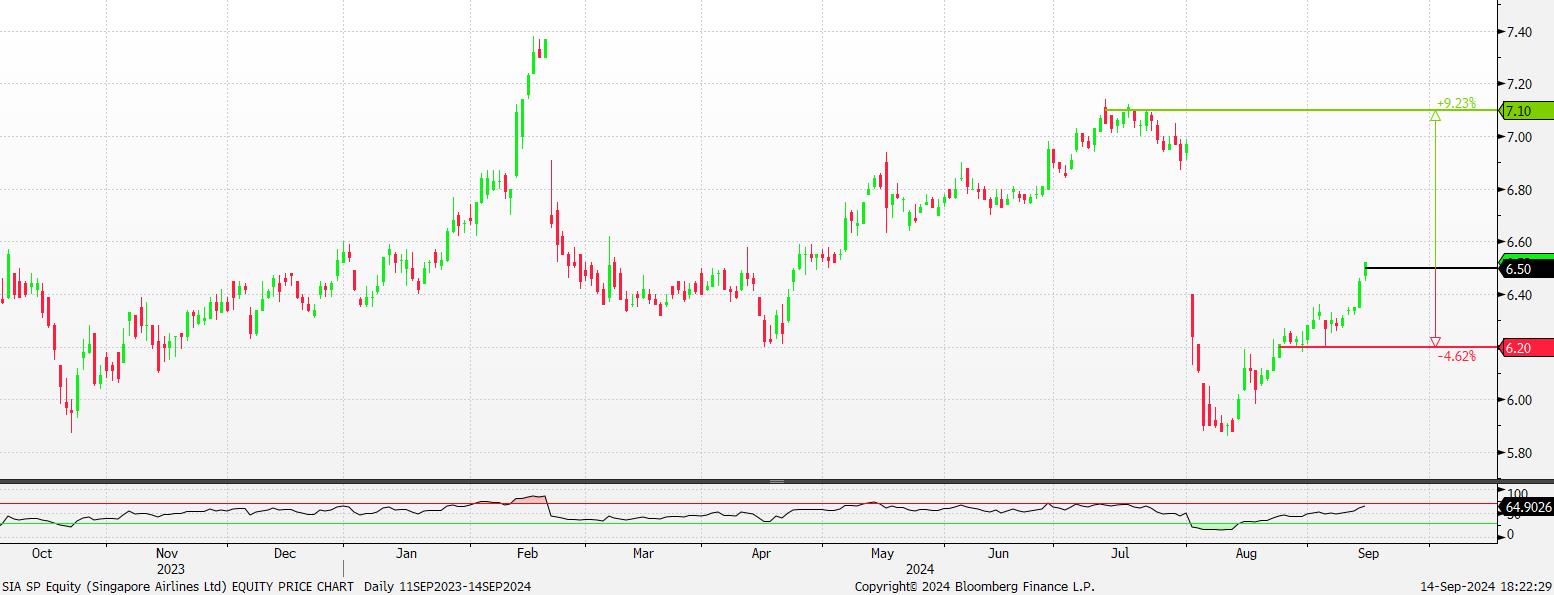The width and height of the screenshot is (1554, 595).
Task: Click the red downward stop arrow marker
Action: click(x=1436, y=341)
